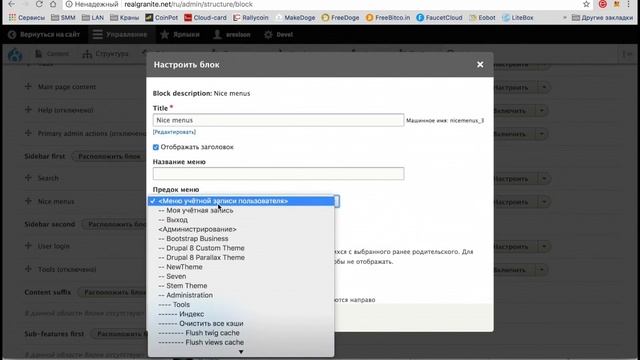Viewport: 640px width, 360px height.
Task: Select Drupal 8 Custom Theme option
Action: [x=241, y=248]
